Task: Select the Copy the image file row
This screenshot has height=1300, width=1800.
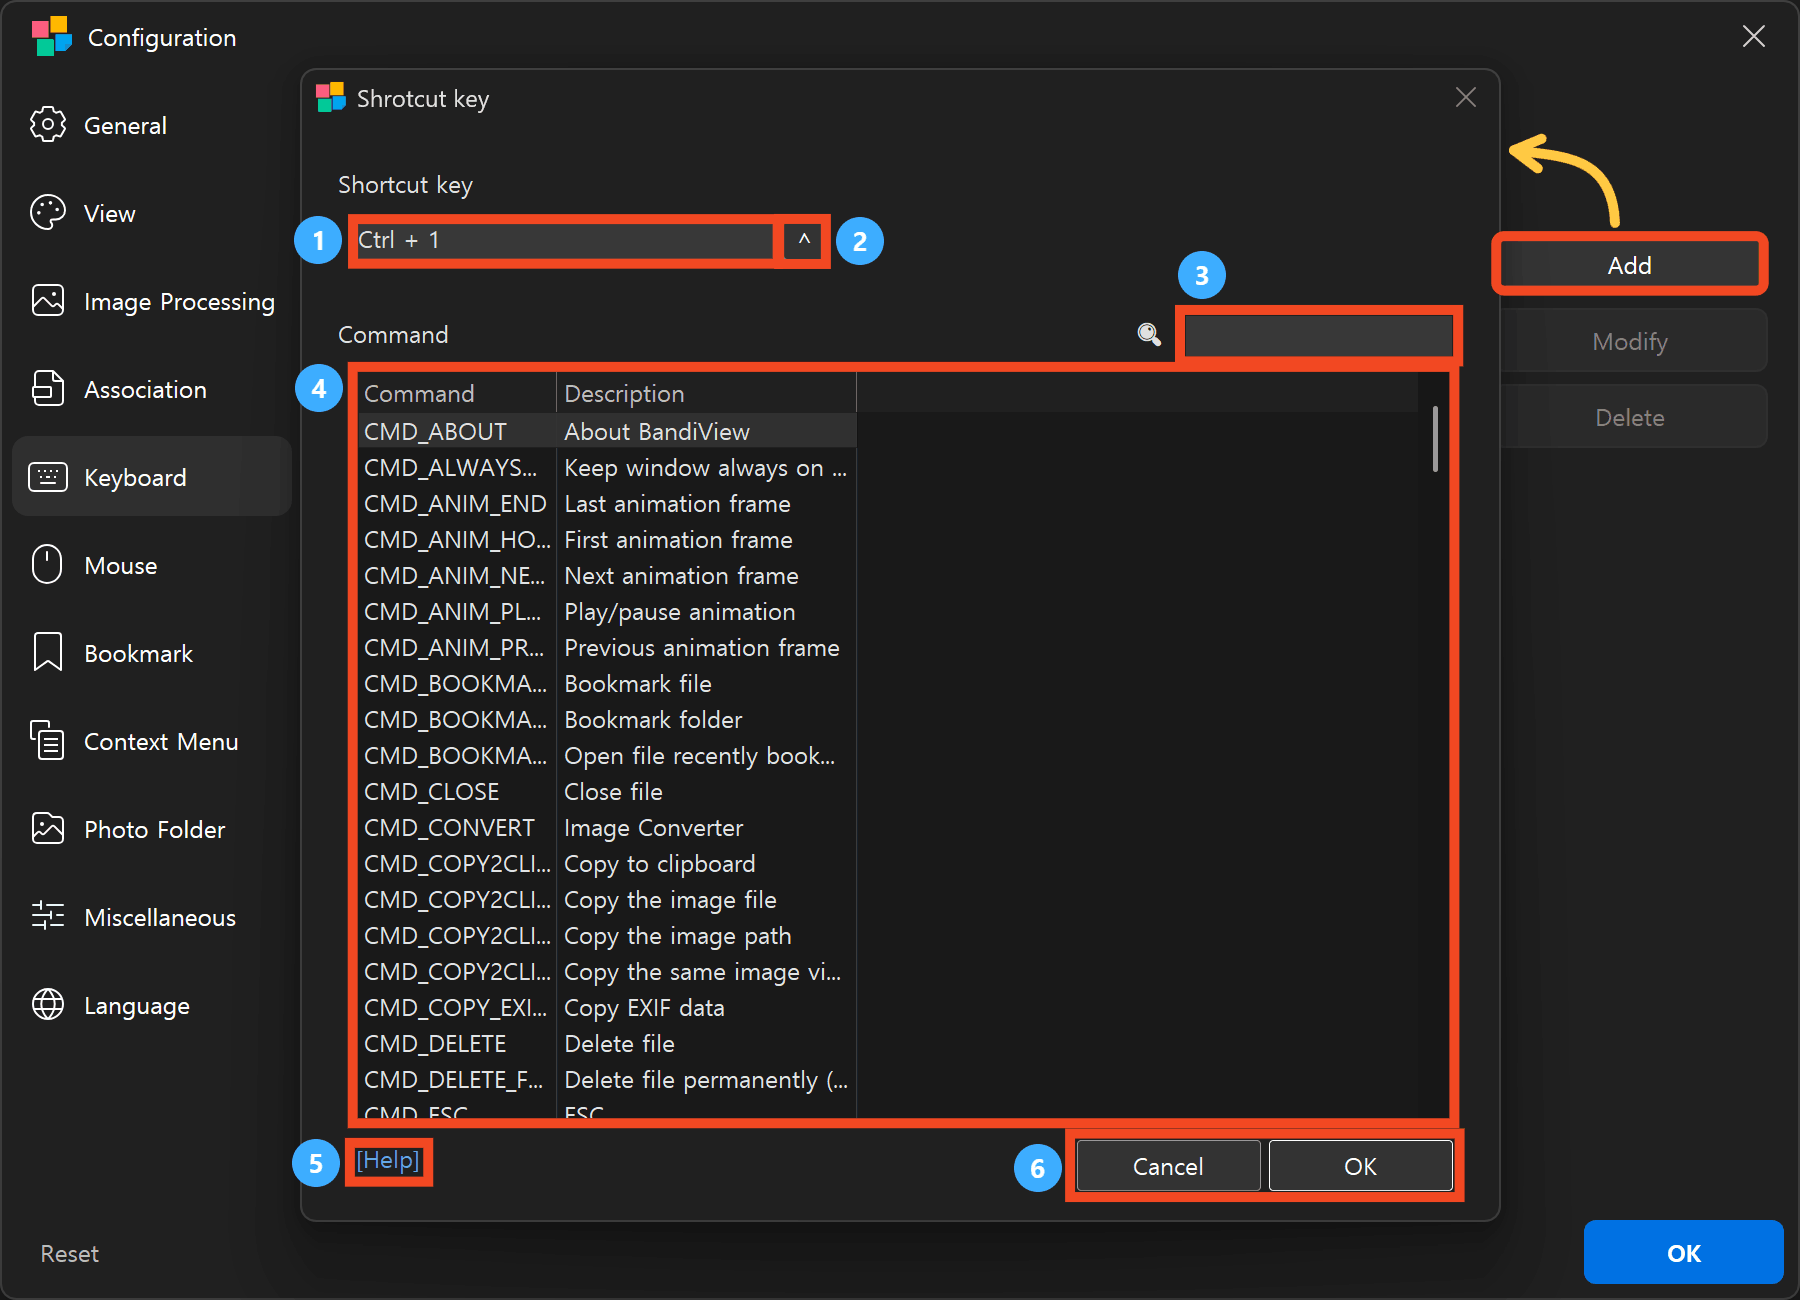Action: click(607, 900)
